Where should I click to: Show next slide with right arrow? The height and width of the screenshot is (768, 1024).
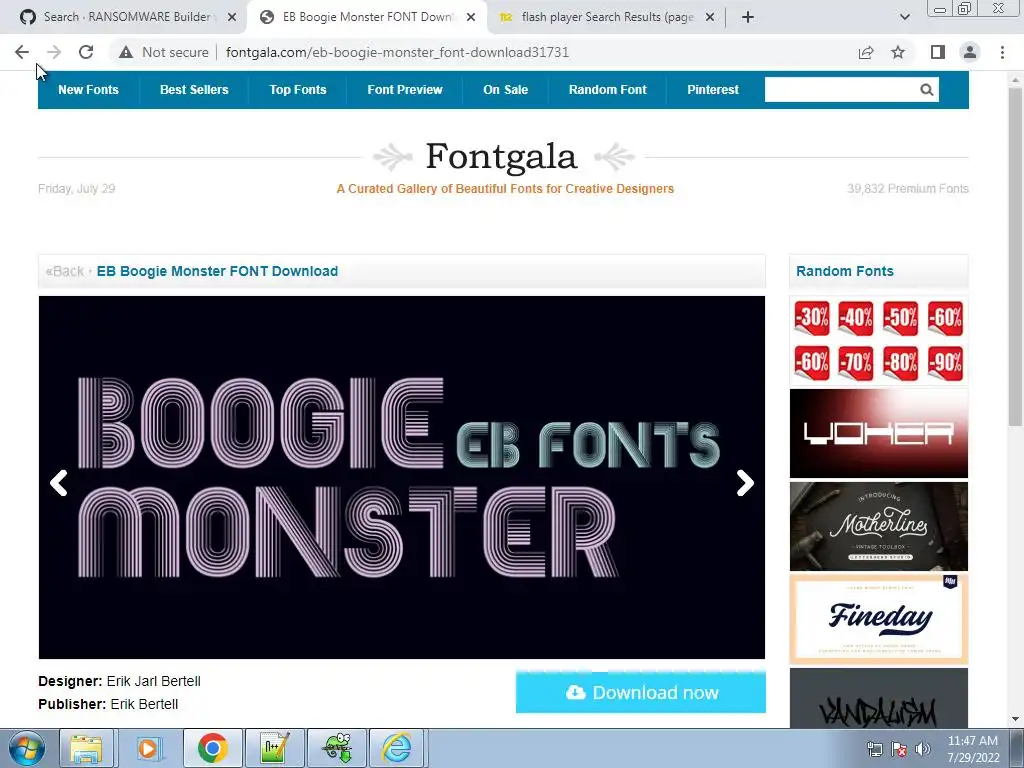[744, 483]
